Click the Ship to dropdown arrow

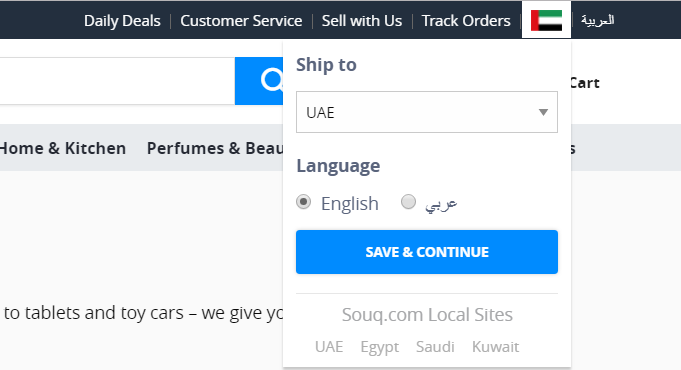(x=543, y=112)
